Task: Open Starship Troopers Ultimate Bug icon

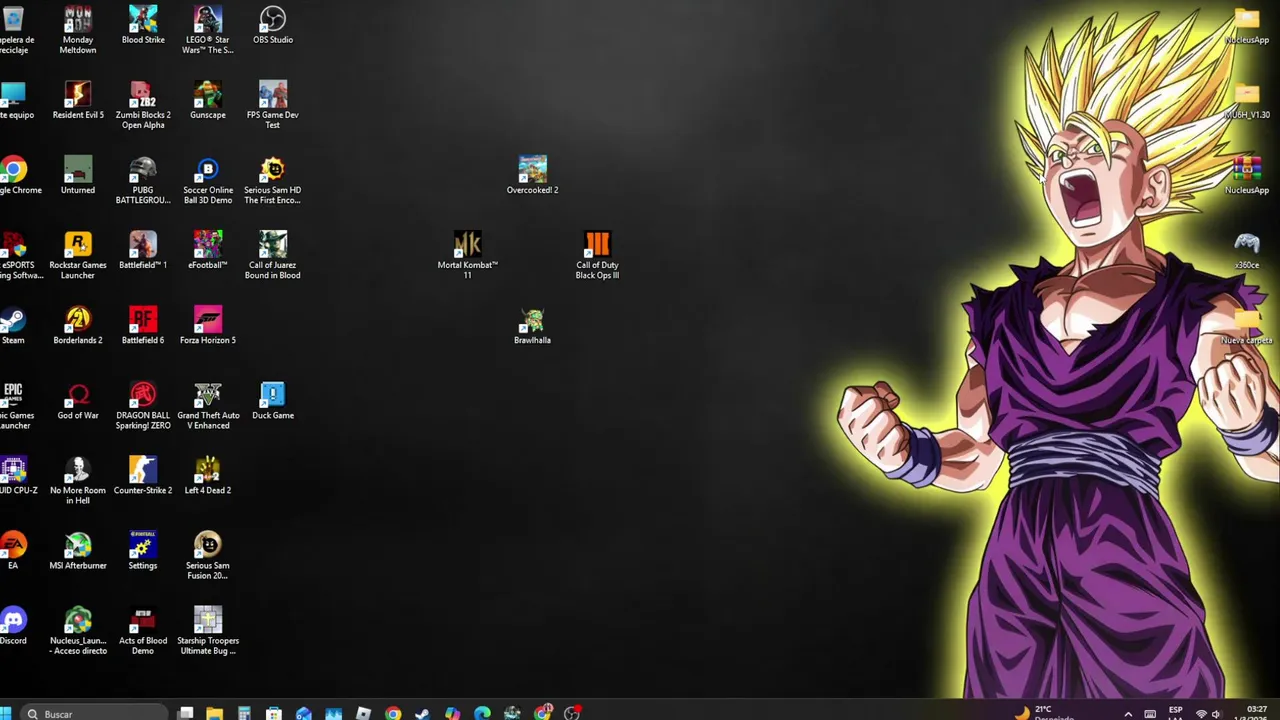Action: pyautogui.click(x=208, y=630)
